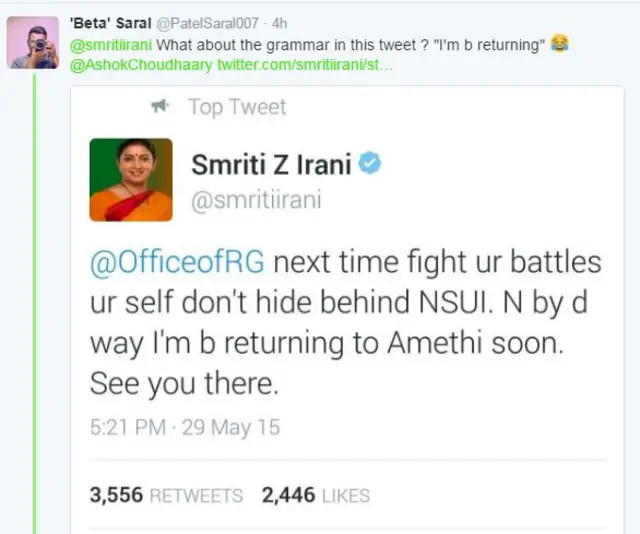Open Smriti Z Irani's profile photo

pos(131,179)
